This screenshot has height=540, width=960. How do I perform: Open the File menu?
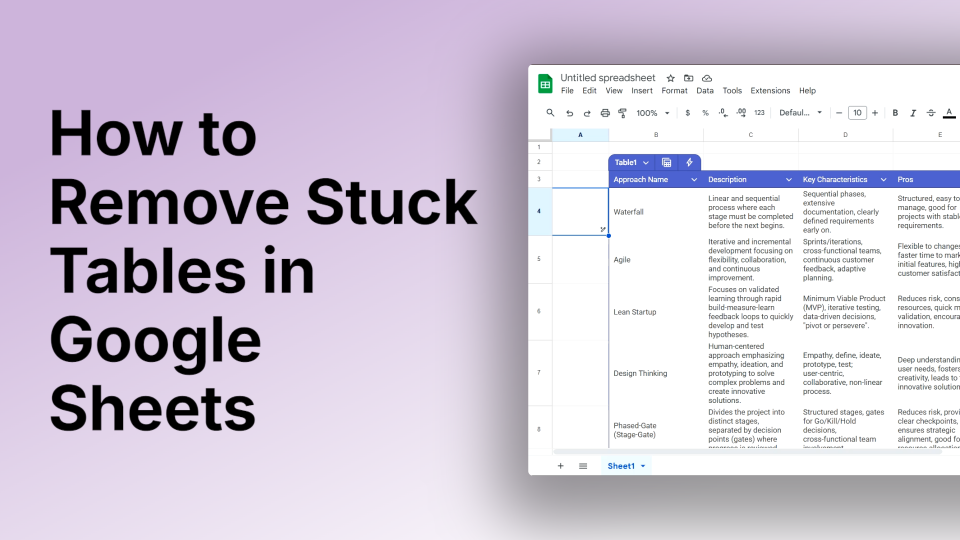(567, 91)
